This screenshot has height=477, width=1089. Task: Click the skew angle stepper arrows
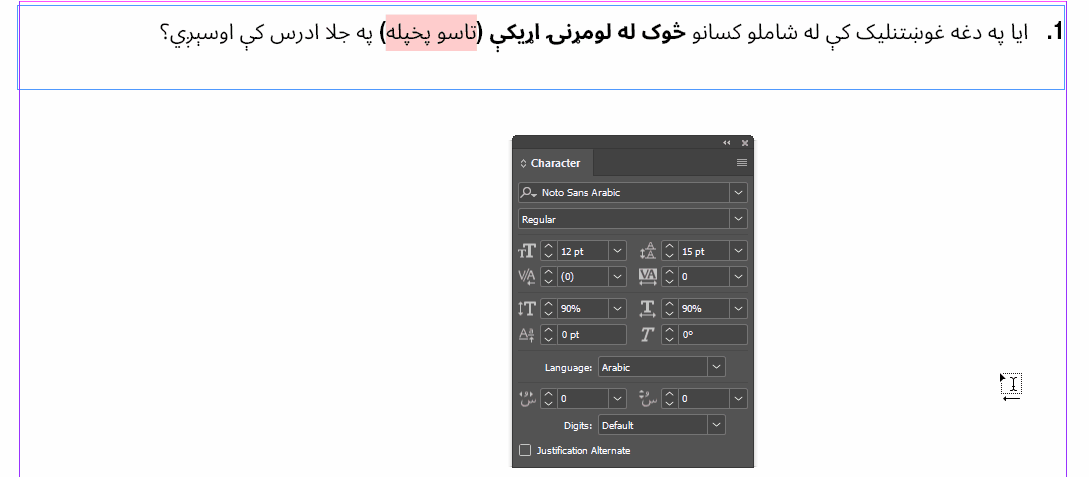[x=670, y=335]
